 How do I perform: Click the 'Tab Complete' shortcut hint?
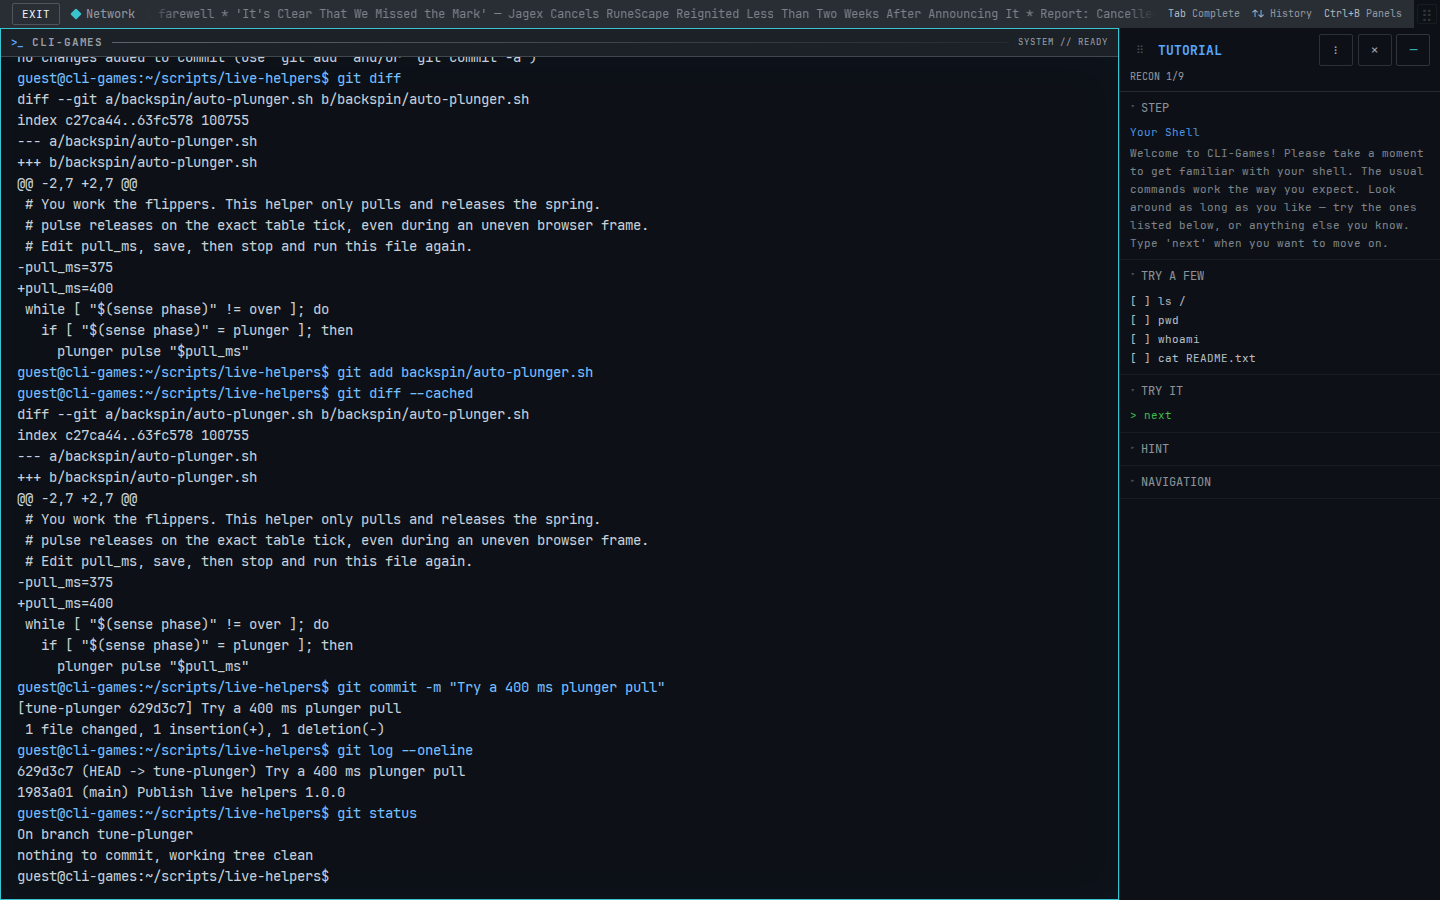[1204, 14]
